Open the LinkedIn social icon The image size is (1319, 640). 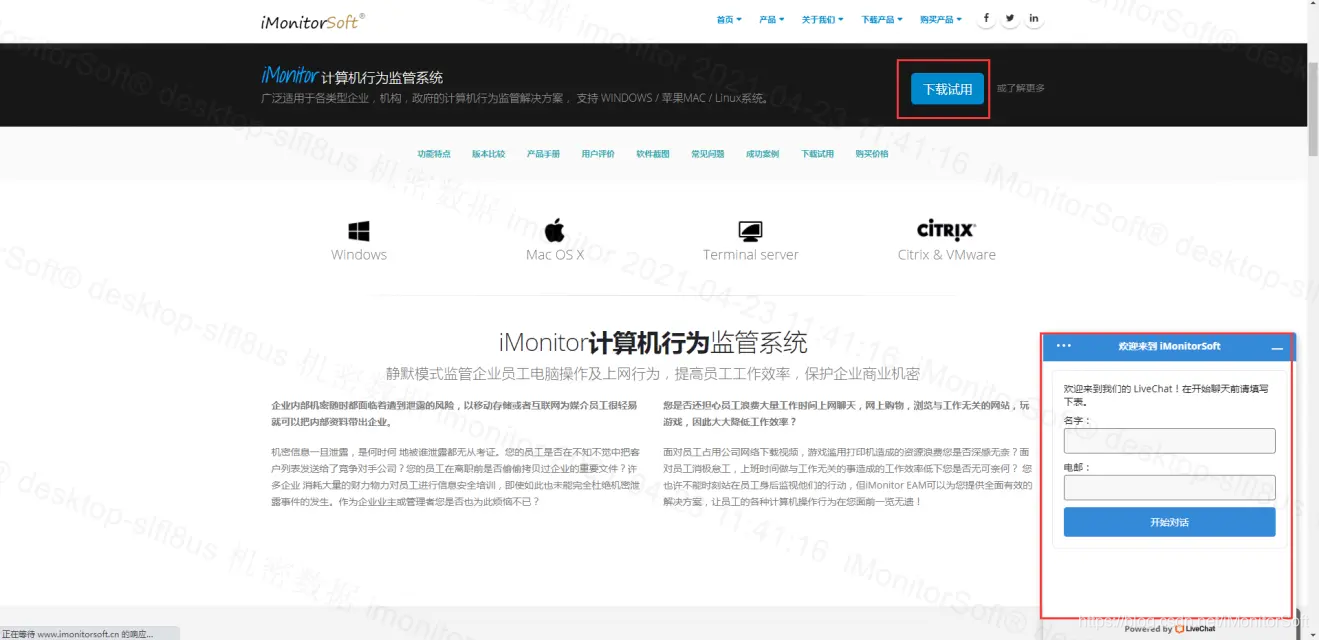tap(1034, 19)
